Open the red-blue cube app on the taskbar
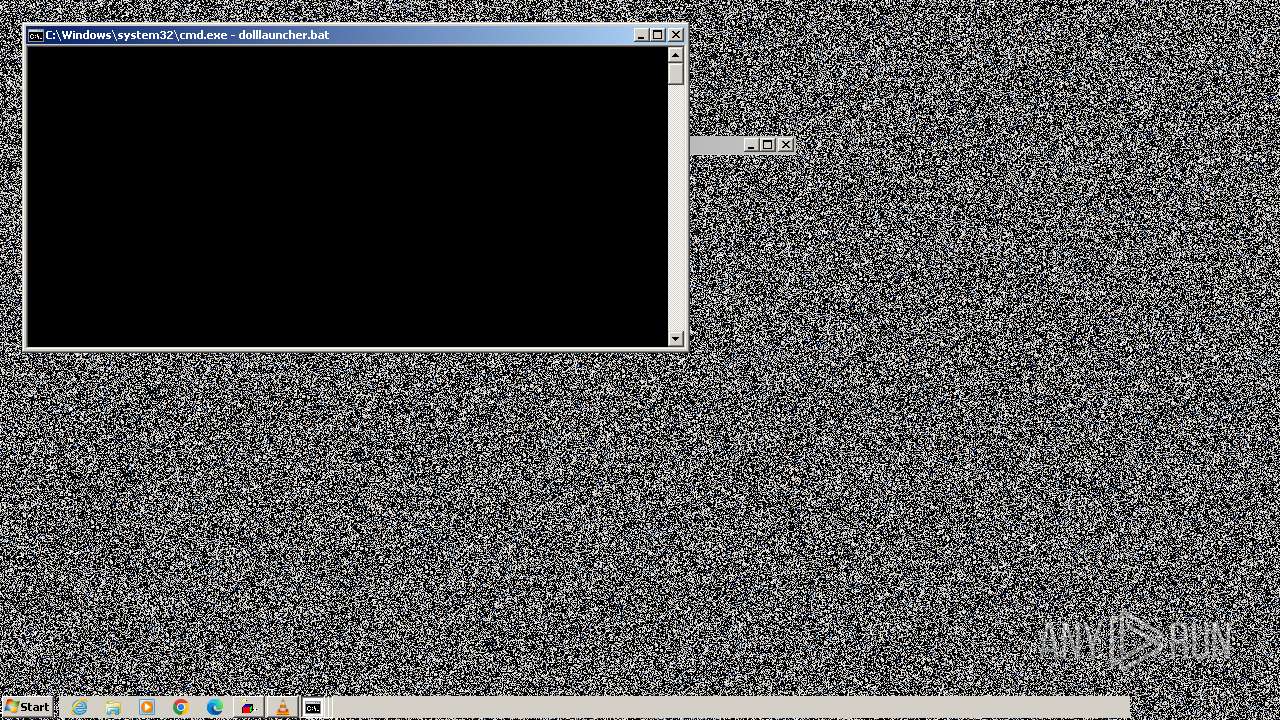Screen dimensions: 1280x720 pos(248,707)
